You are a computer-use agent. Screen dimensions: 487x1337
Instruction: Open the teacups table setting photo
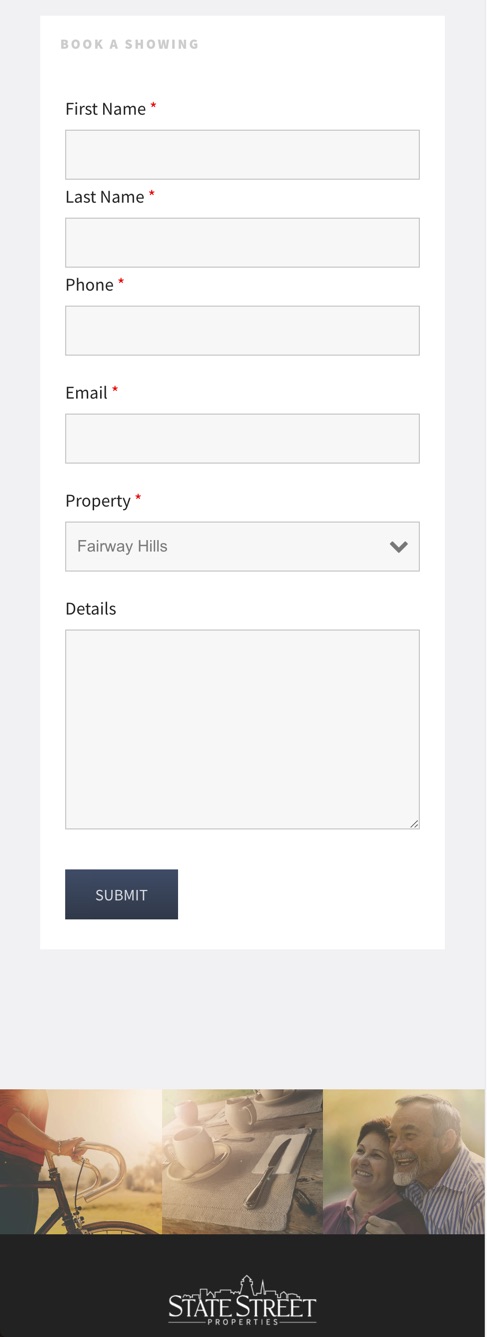[242, 1161]
